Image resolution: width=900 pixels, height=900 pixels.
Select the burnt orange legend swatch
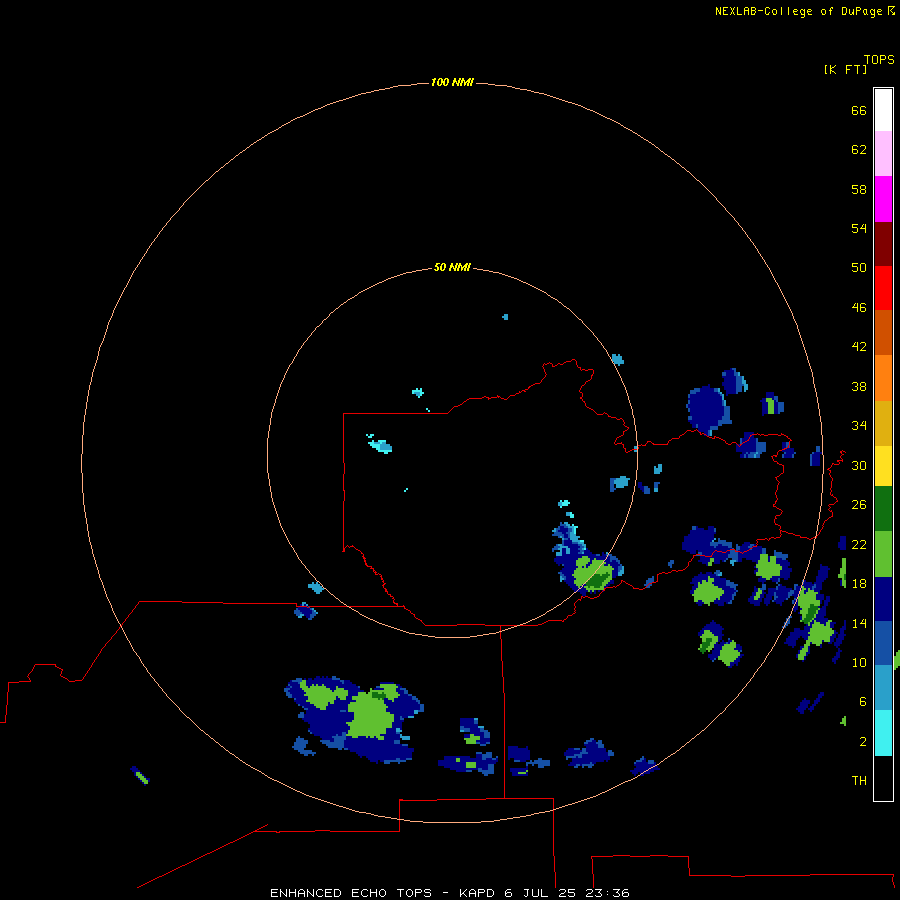point(883,332)
